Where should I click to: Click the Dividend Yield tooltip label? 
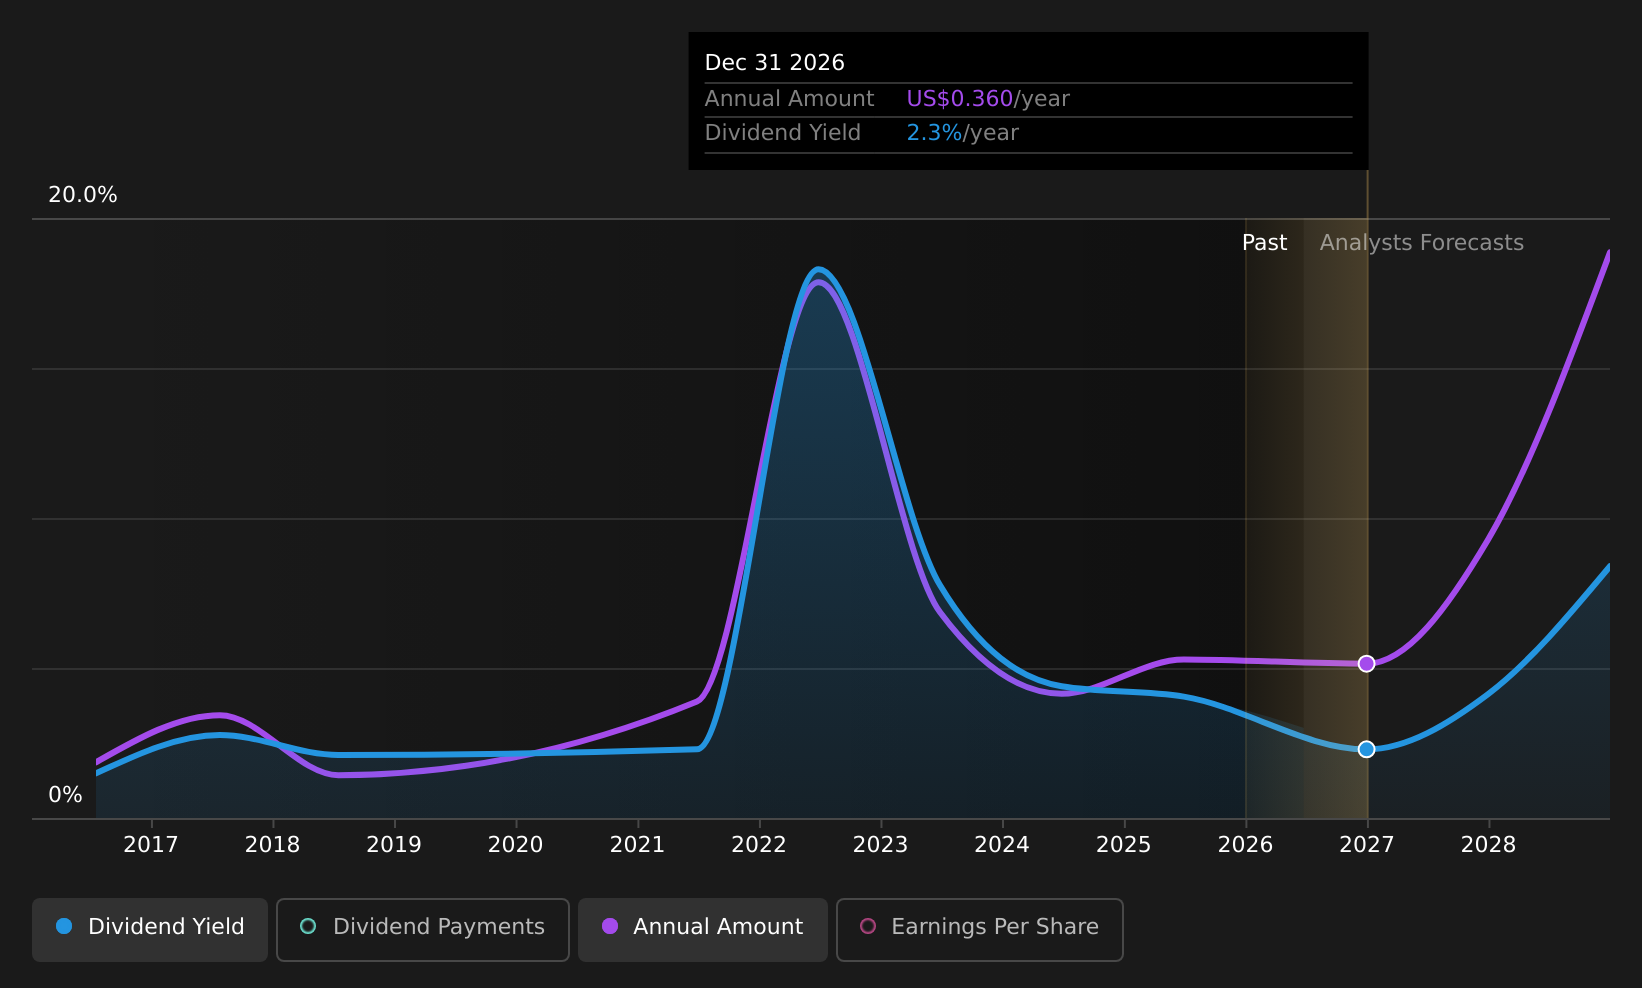tap(783, 133)
